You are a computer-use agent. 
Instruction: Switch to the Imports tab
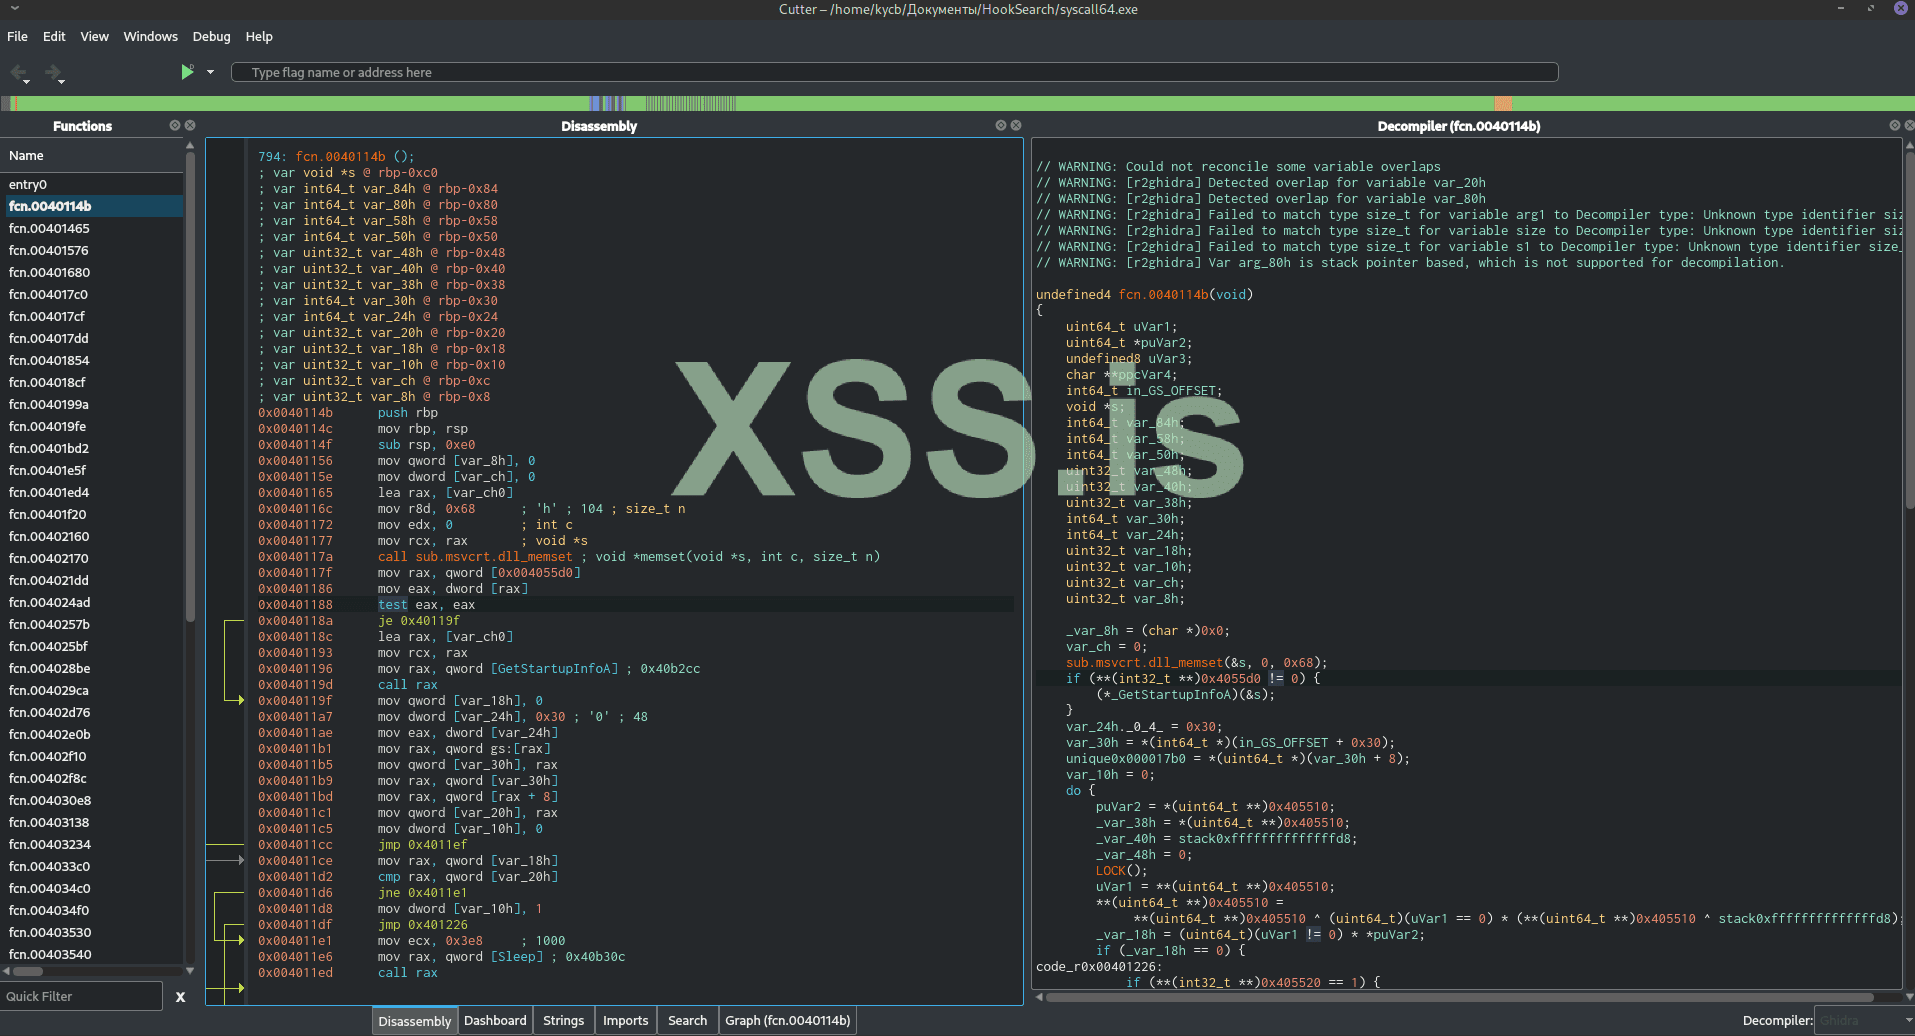626,1021
